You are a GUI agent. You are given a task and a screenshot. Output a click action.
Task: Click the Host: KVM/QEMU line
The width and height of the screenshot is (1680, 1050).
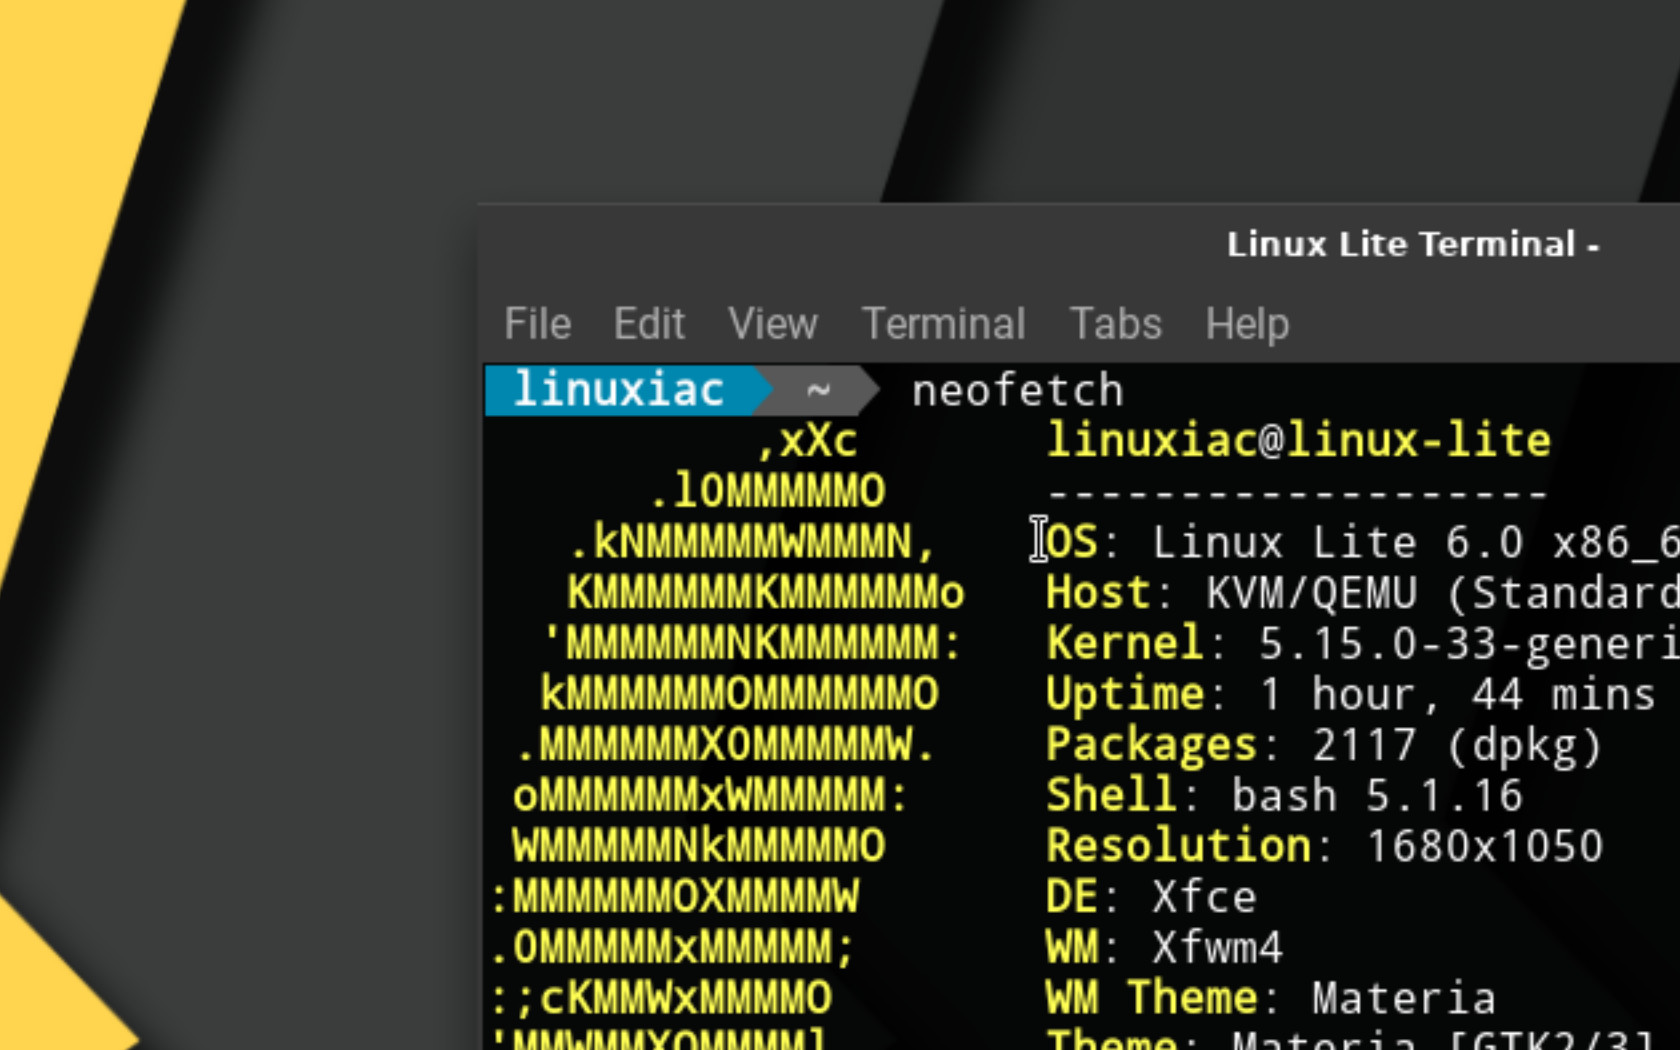(1362, 593)
